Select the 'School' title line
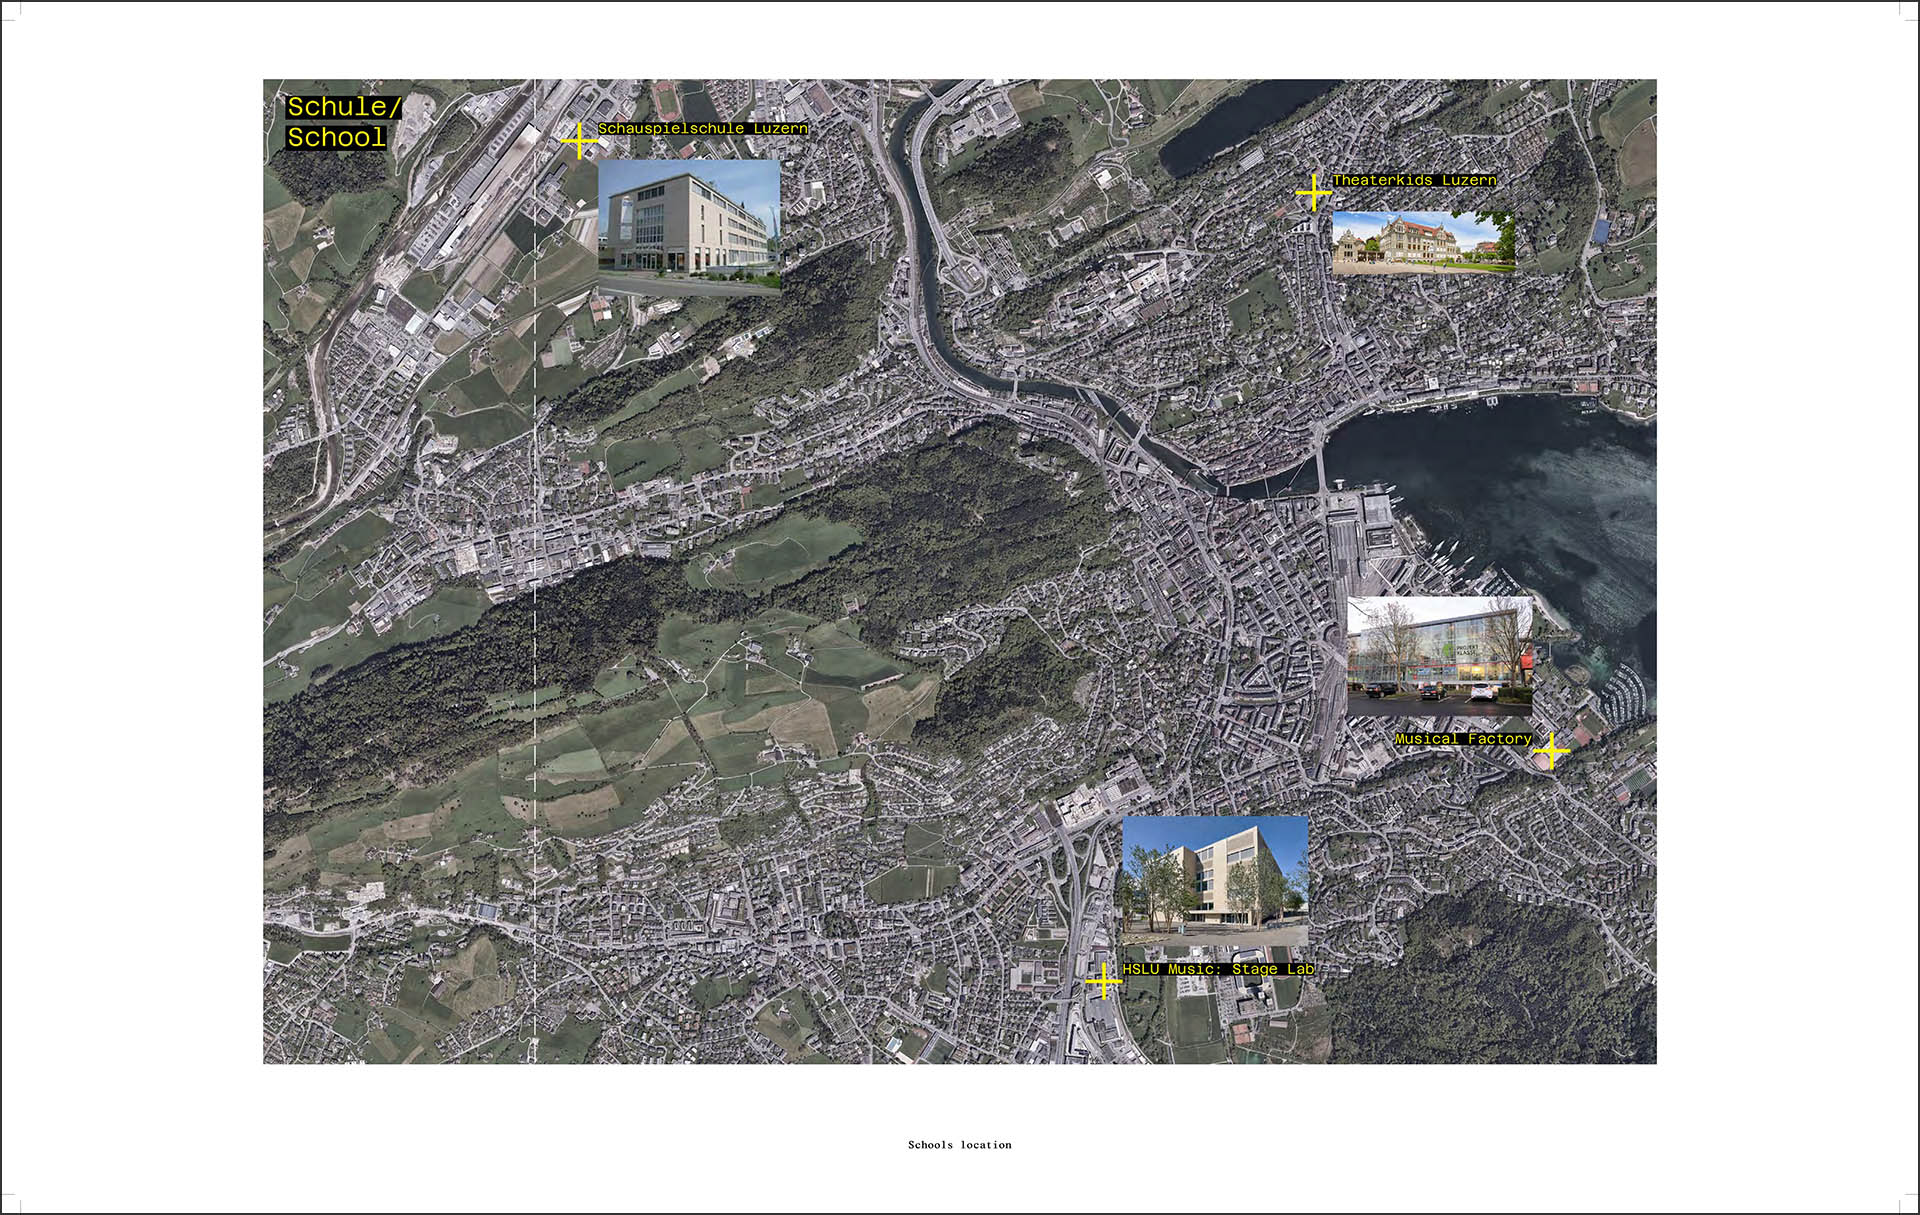Image resolution: width=1920 pixels, height=1215 pixels. tap(336, 137)
